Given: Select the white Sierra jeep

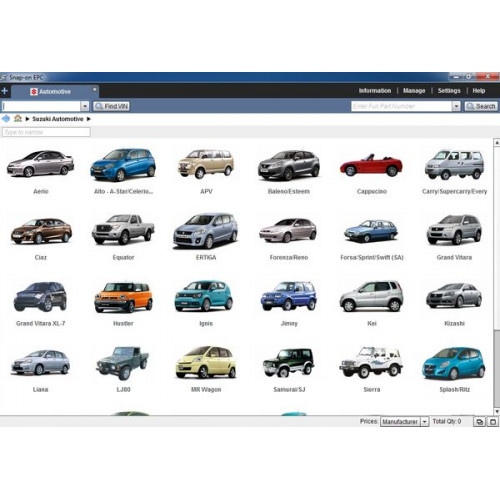Looking at the screenshot, I should [371, 362].
